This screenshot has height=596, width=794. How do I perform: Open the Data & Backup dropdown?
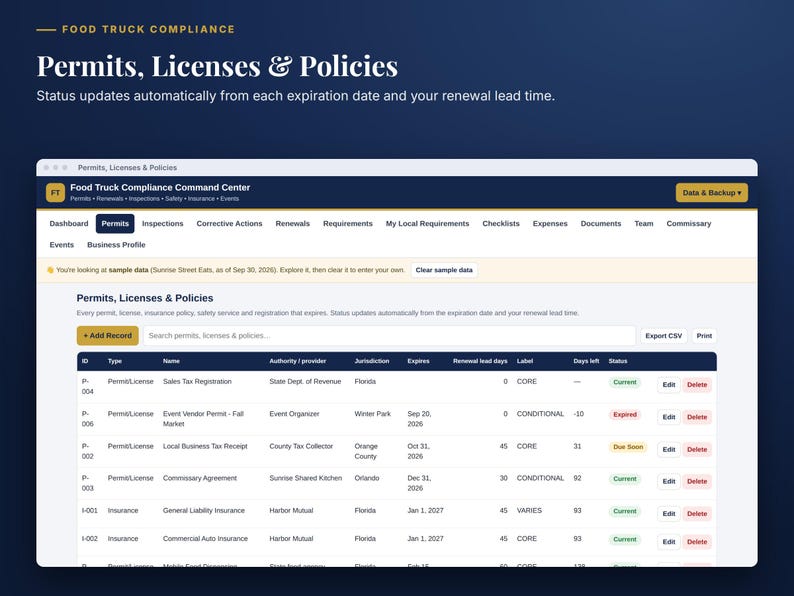711,192
